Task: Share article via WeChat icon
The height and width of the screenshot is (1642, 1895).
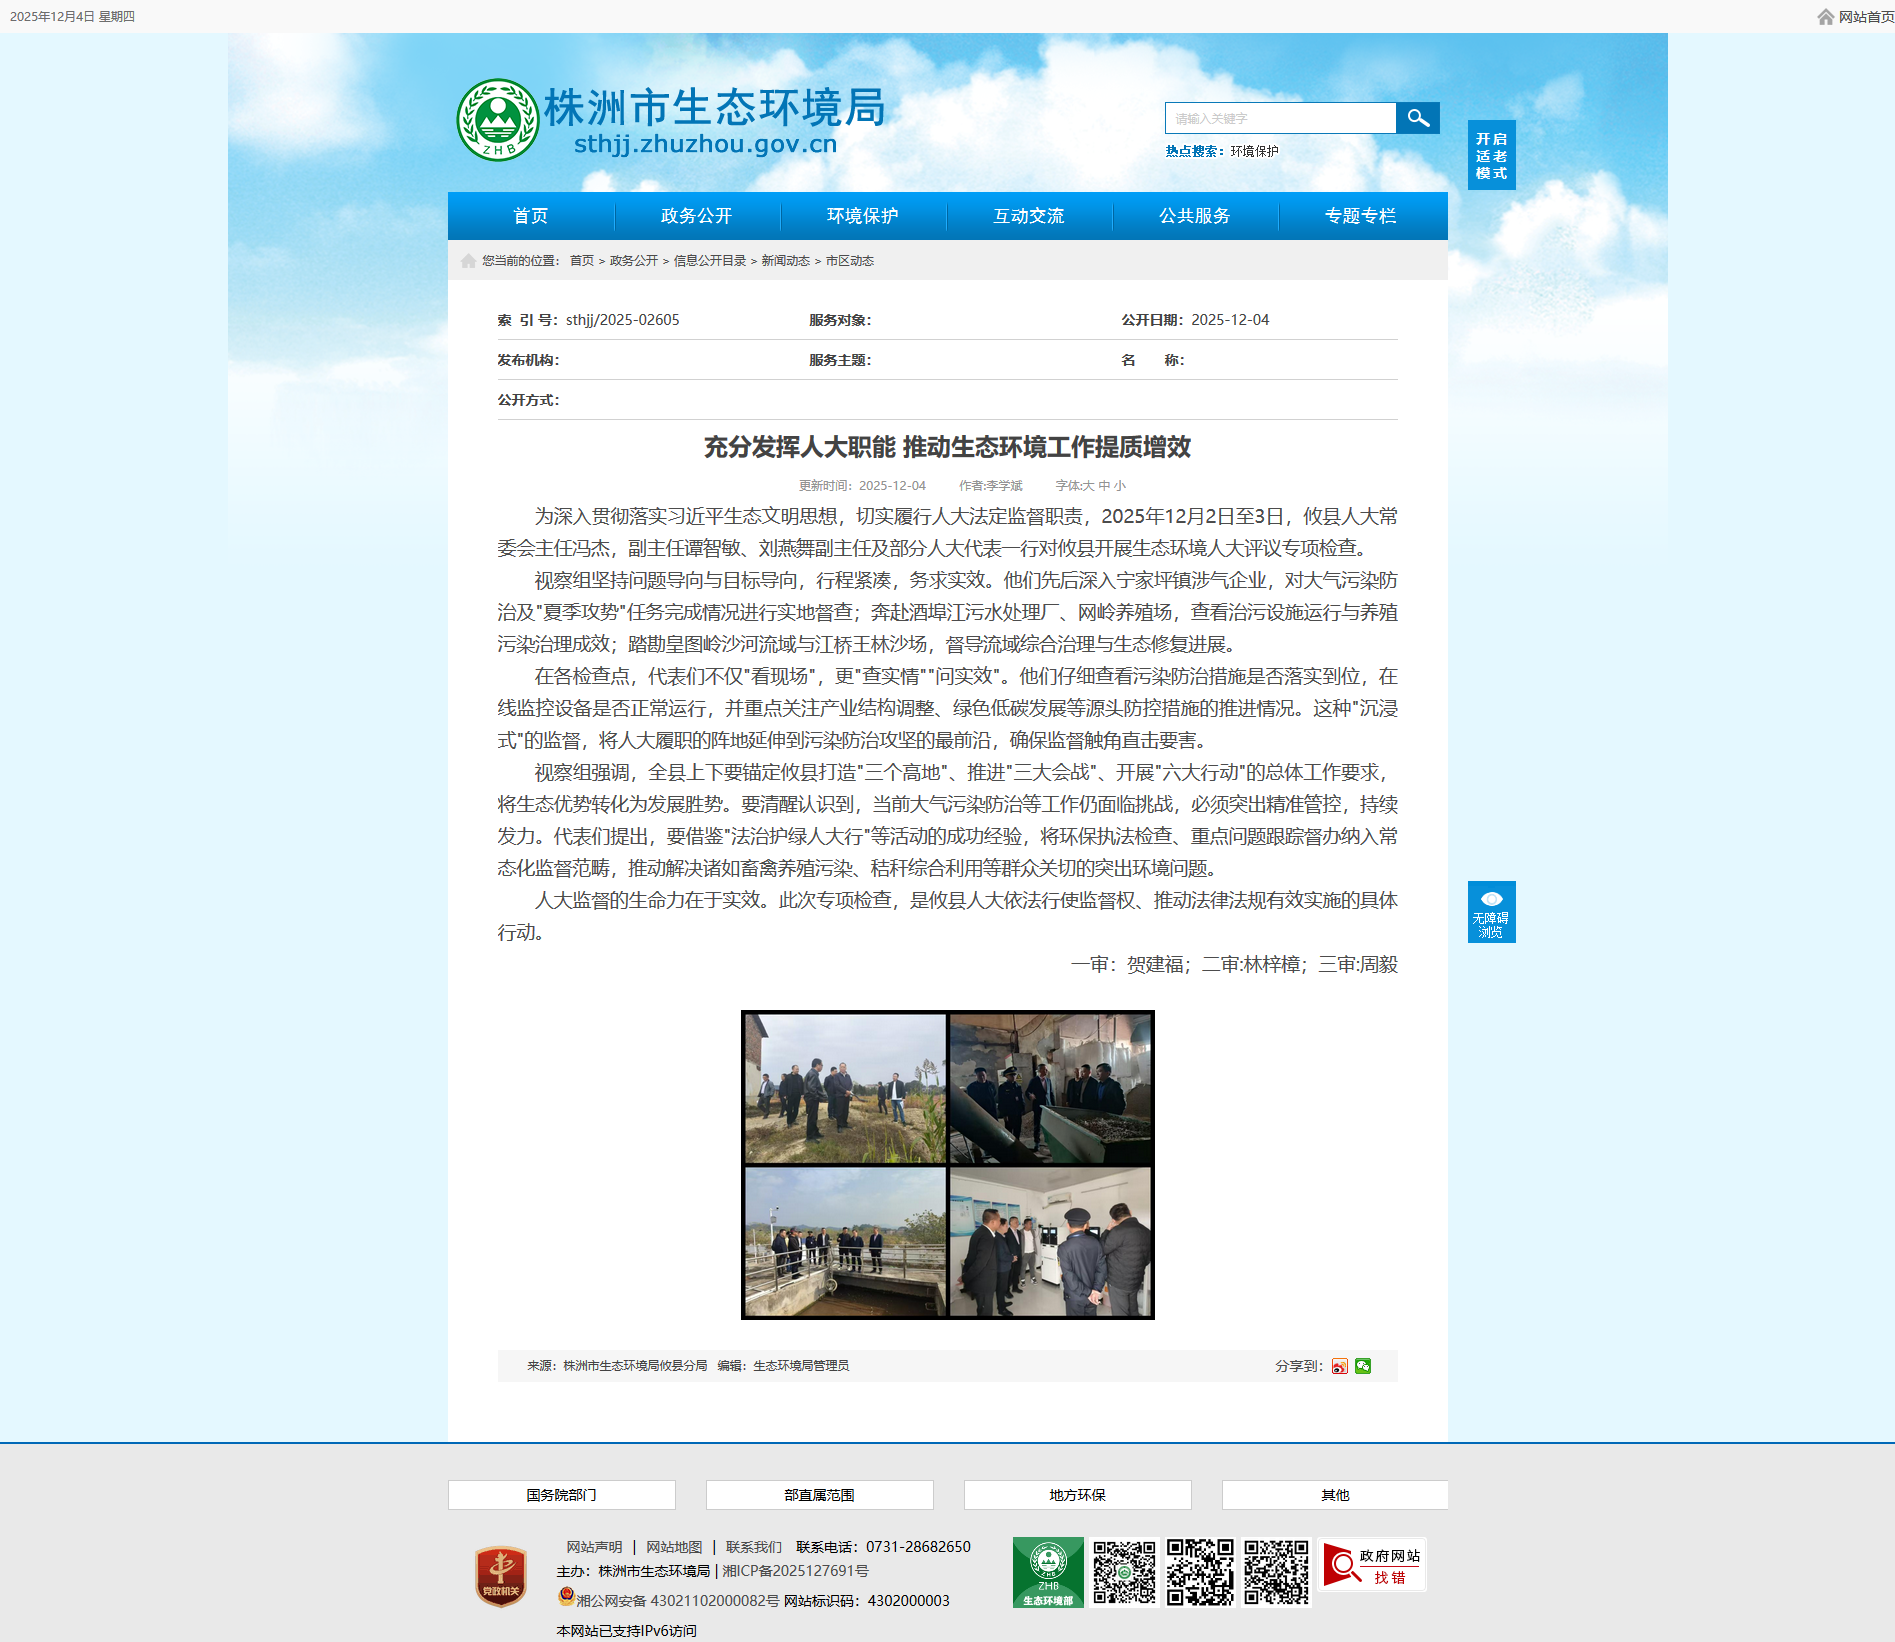Action: coord(1363,1366)
